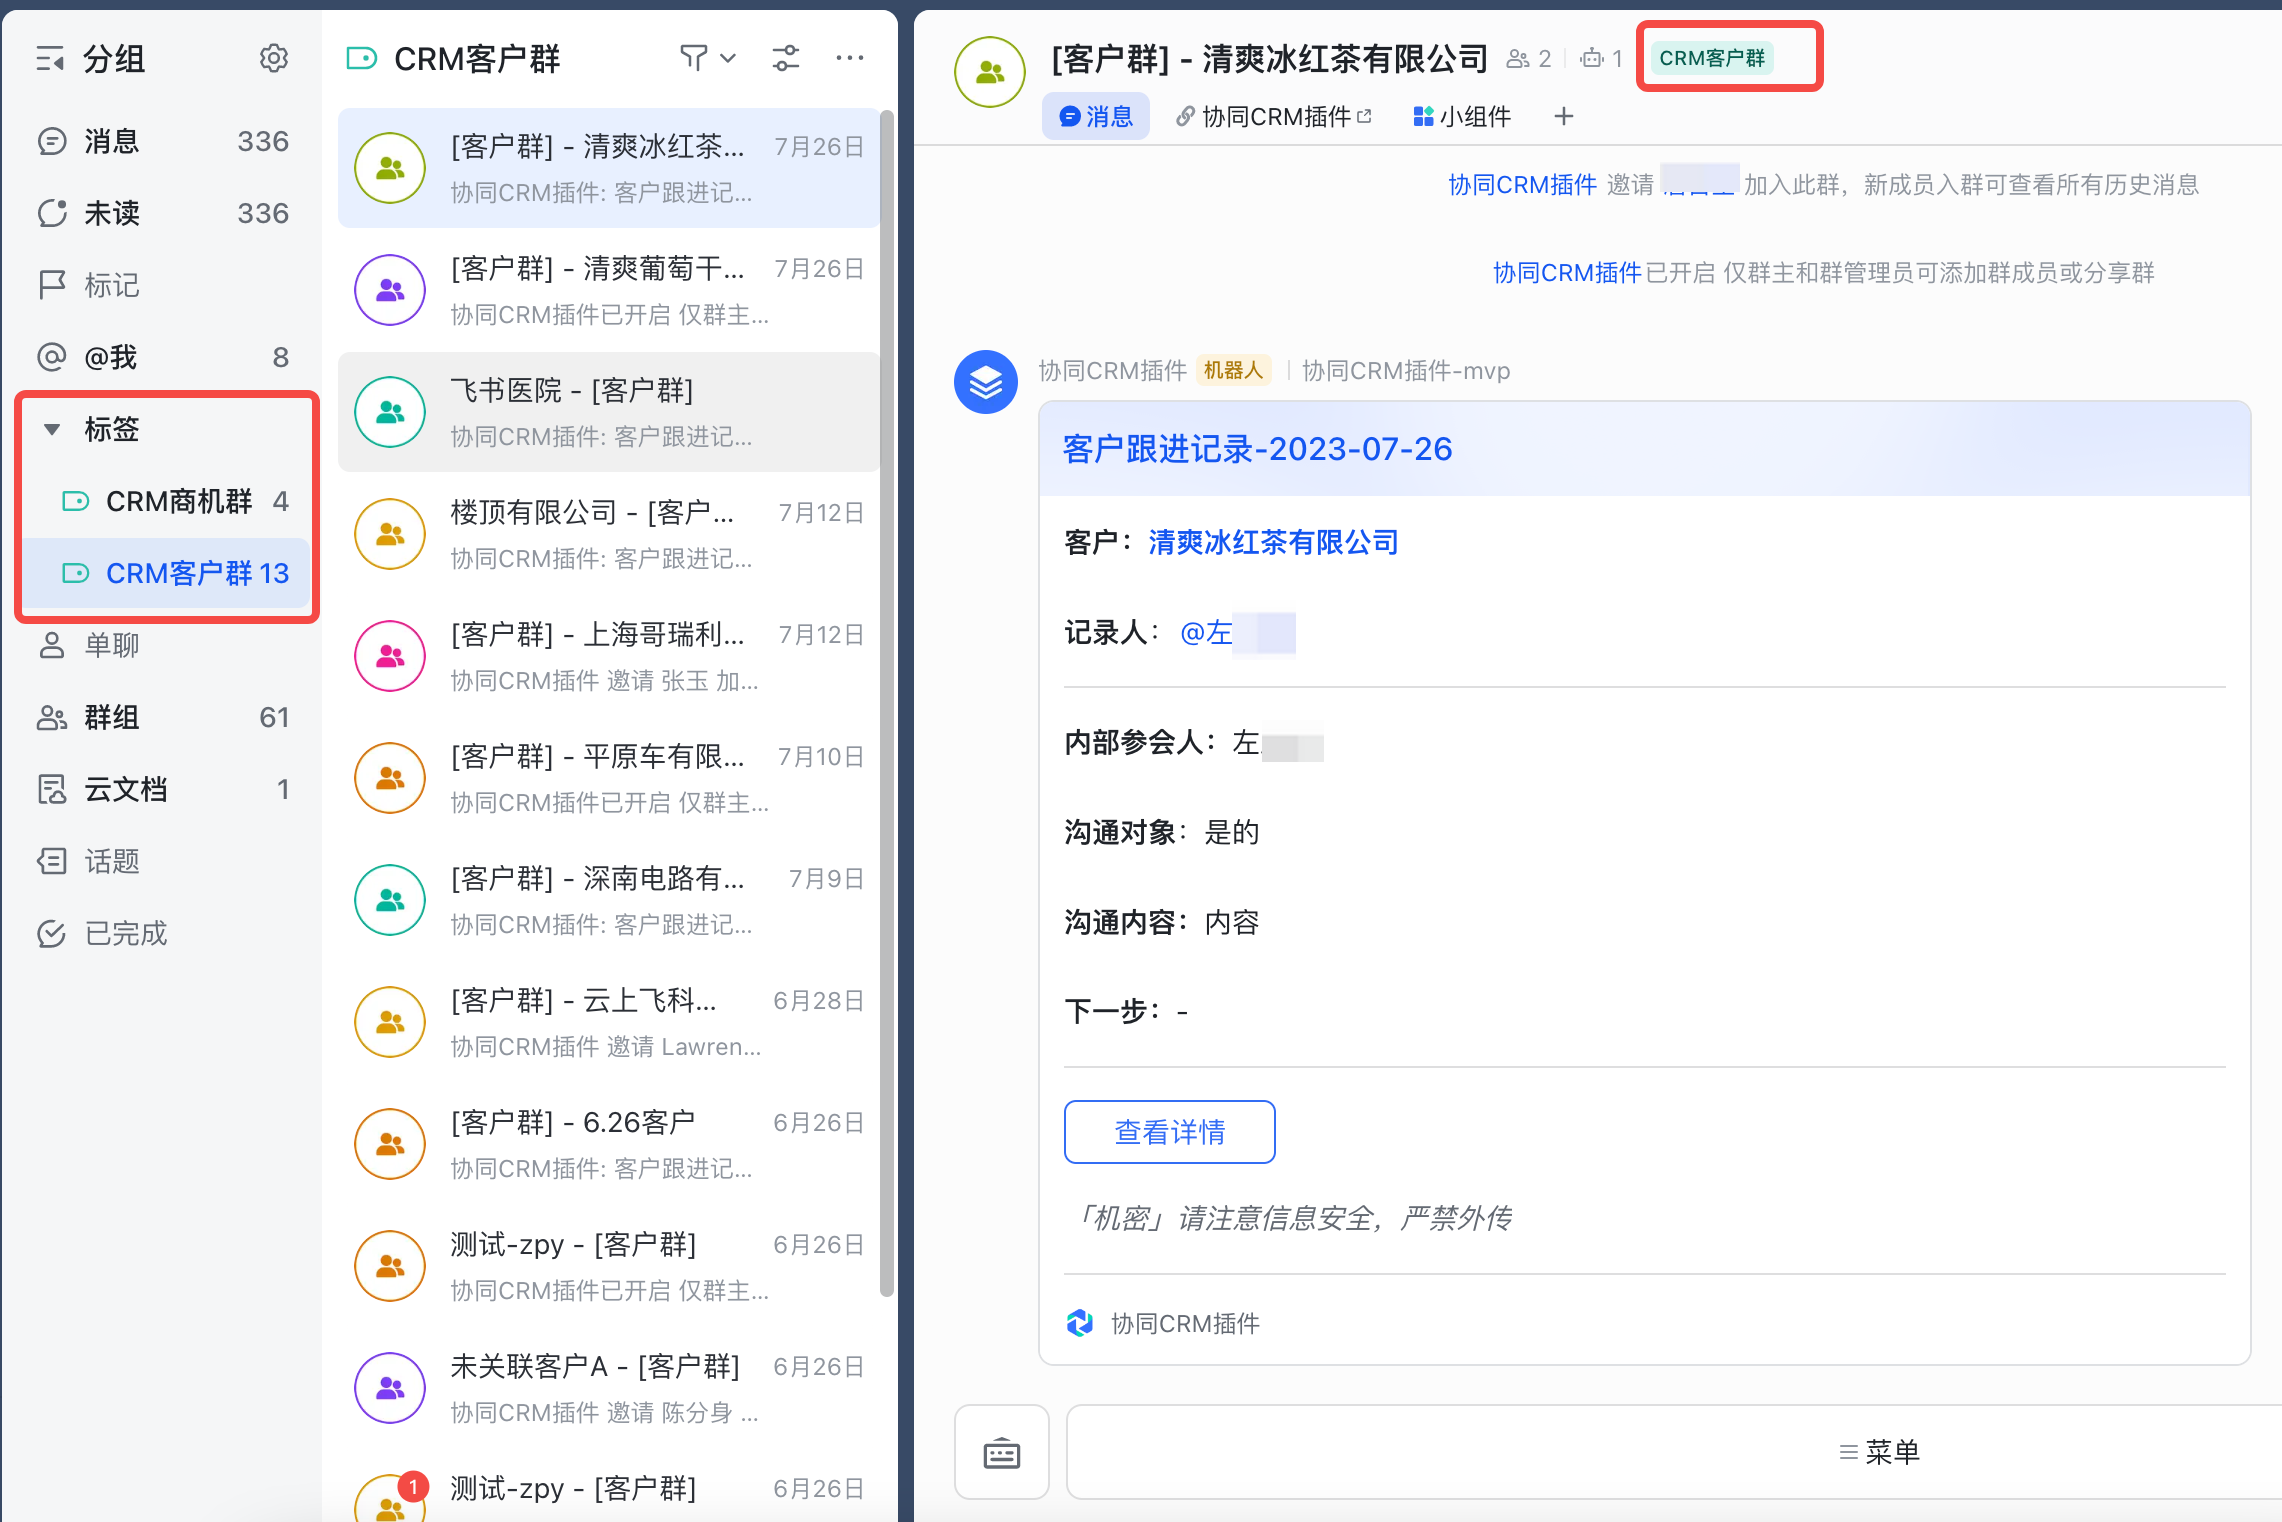
Task: Open the three-dots more options menu
Action: [x=849, y=58]
